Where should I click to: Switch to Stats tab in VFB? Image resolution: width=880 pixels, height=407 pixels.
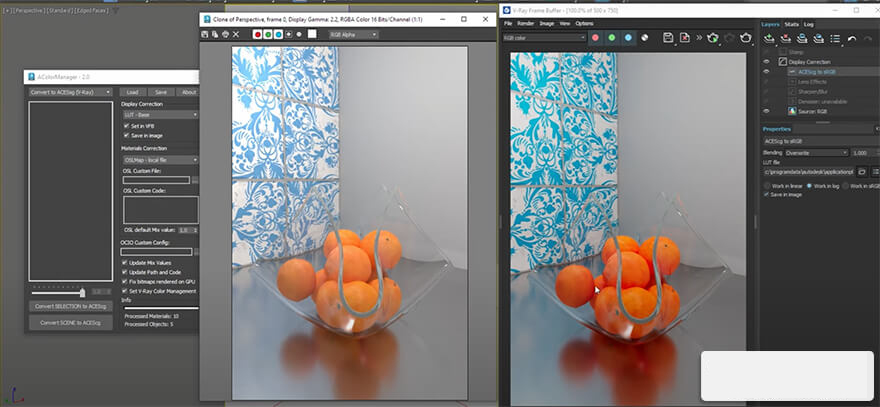791,24
